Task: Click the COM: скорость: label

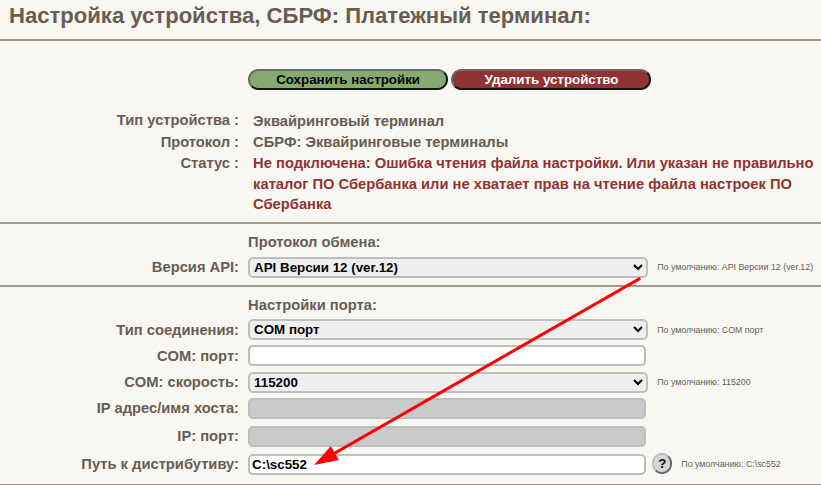Action: pos(181,382)
